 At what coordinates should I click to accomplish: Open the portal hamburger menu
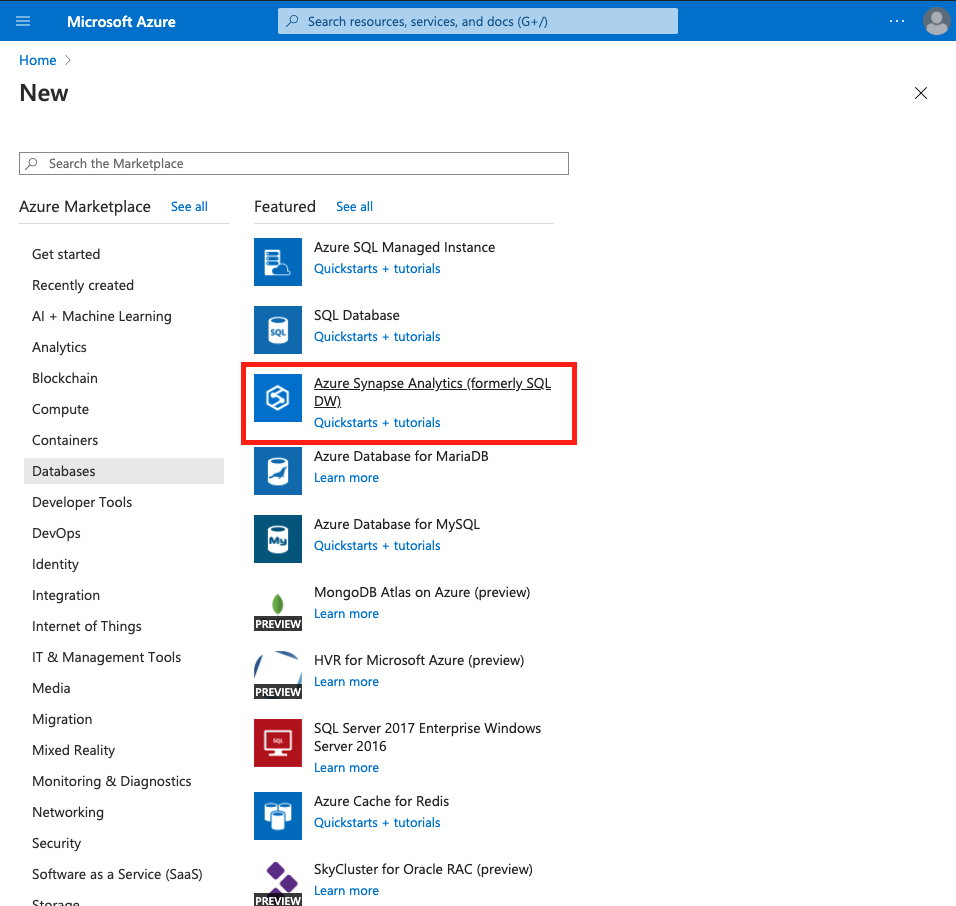(x=23, y=21)
